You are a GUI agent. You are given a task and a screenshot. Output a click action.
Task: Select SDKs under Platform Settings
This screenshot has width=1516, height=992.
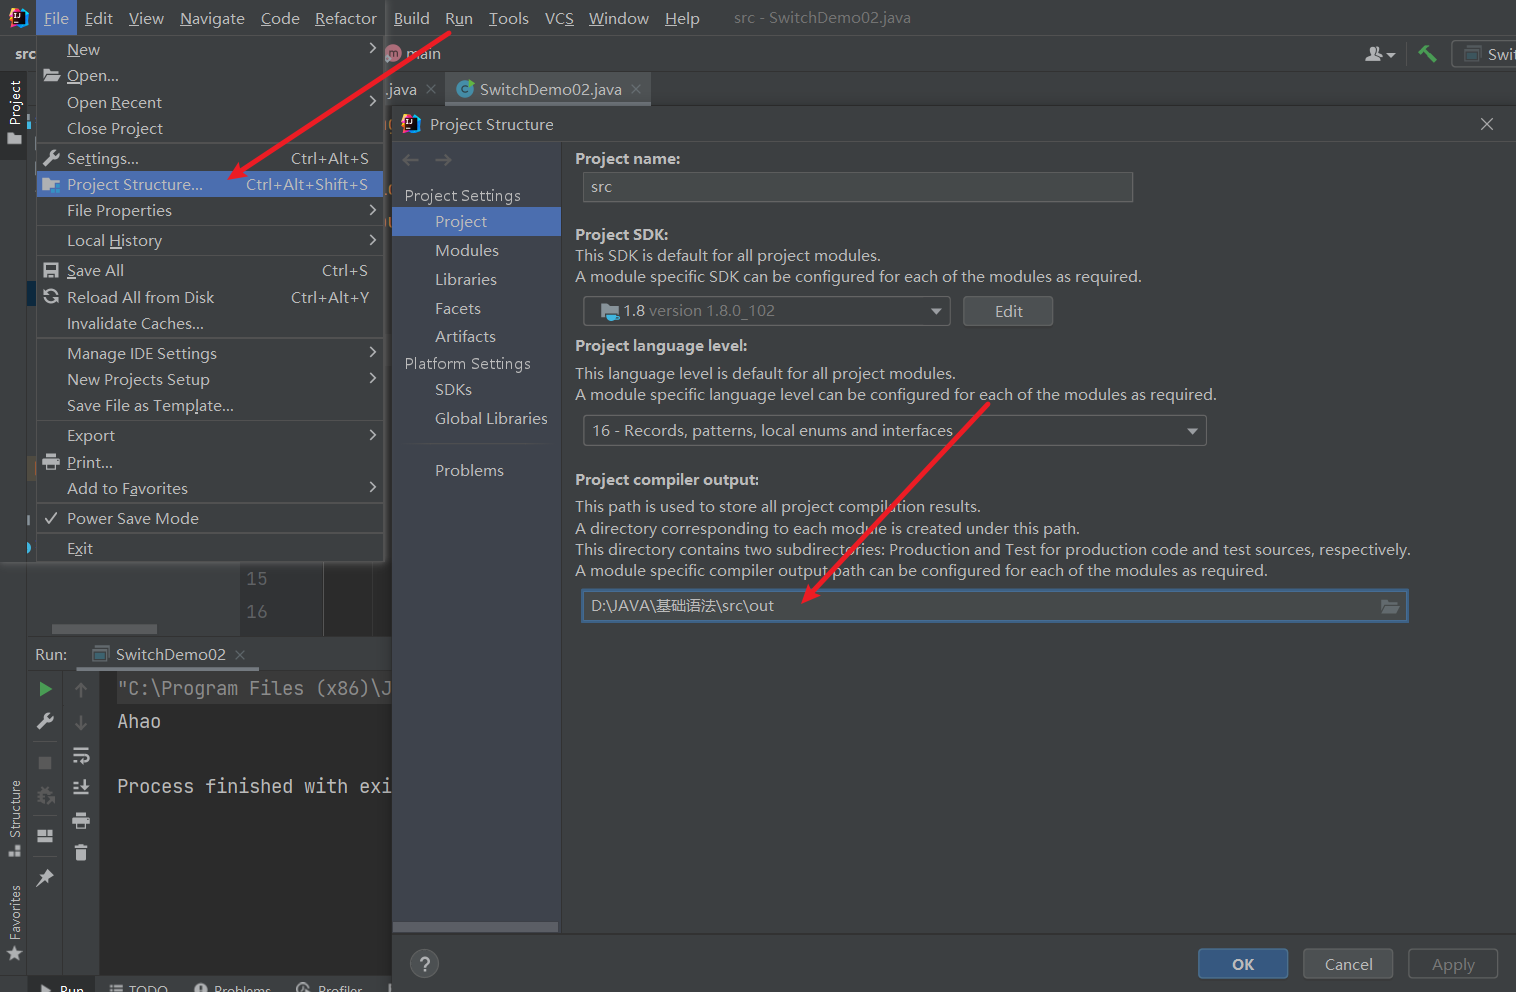[x=476, y=389]
